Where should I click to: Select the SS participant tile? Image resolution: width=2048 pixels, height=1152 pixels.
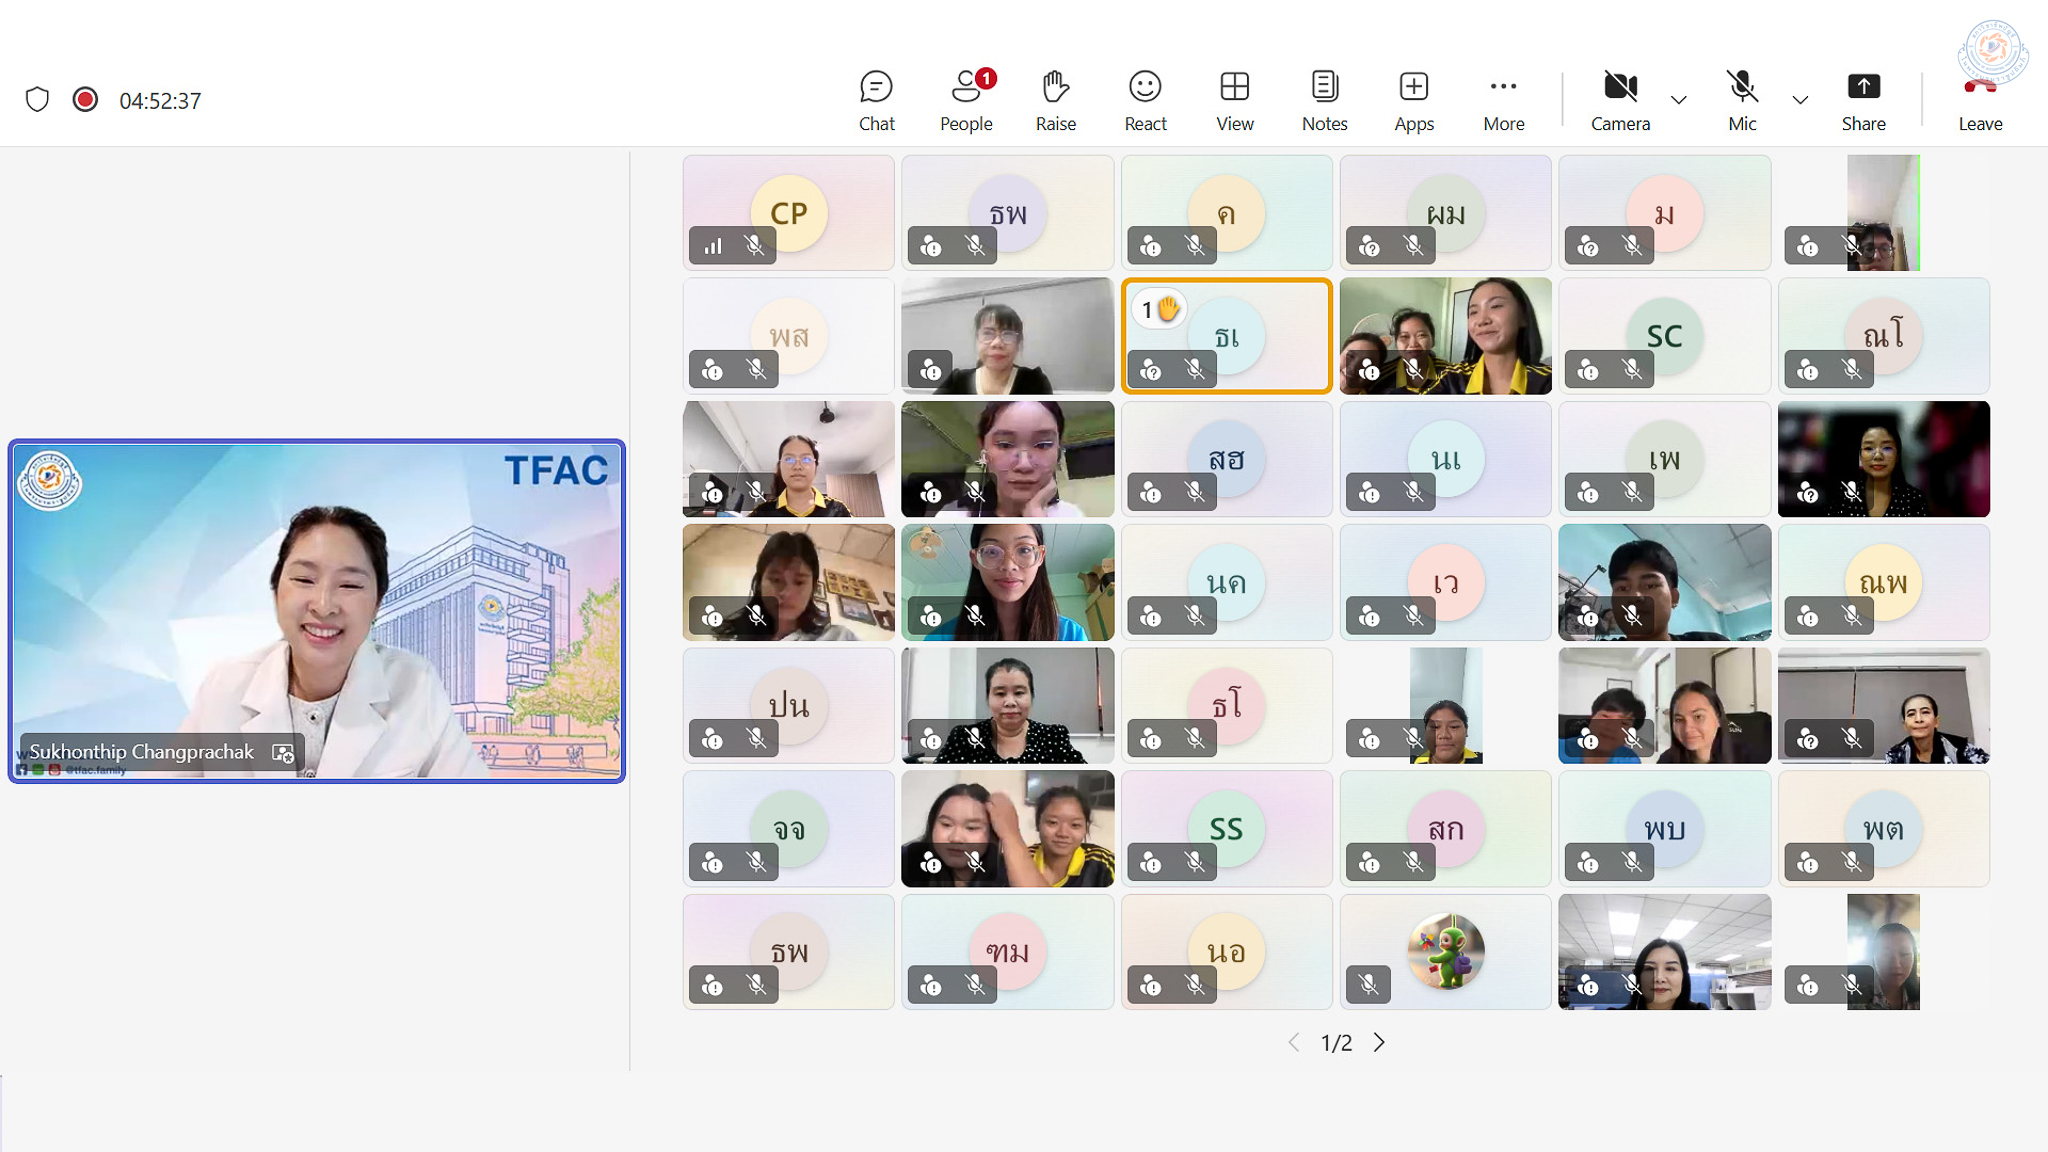pyautogui.click(x=1226, y=828)
